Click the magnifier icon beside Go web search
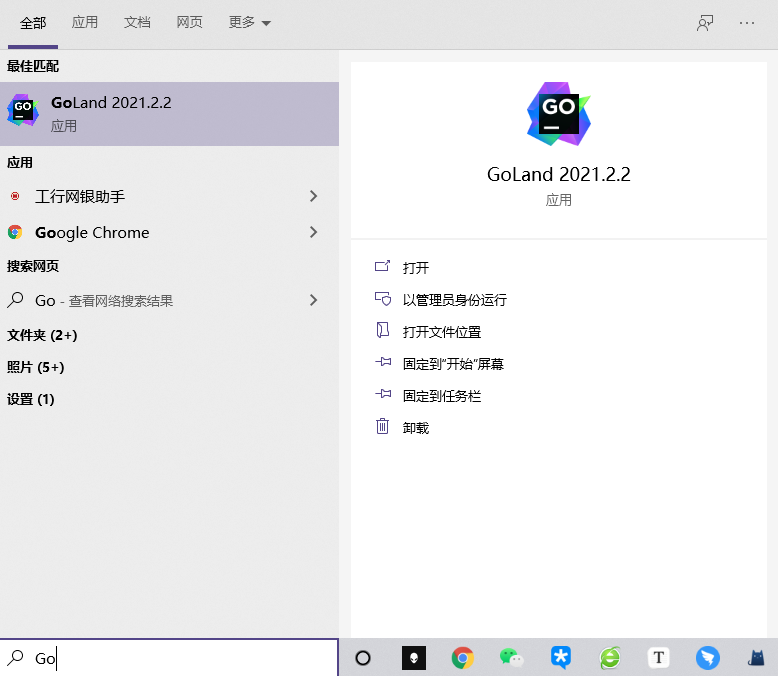This screenshot has height=676, width=778. pyautogui.click(x=15, y=300)
